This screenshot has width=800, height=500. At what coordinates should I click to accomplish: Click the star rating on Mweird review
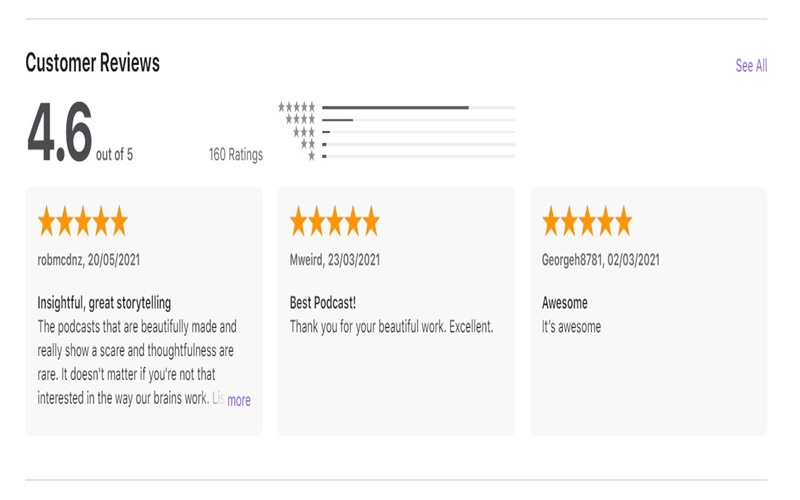click(x=335, y=221)
